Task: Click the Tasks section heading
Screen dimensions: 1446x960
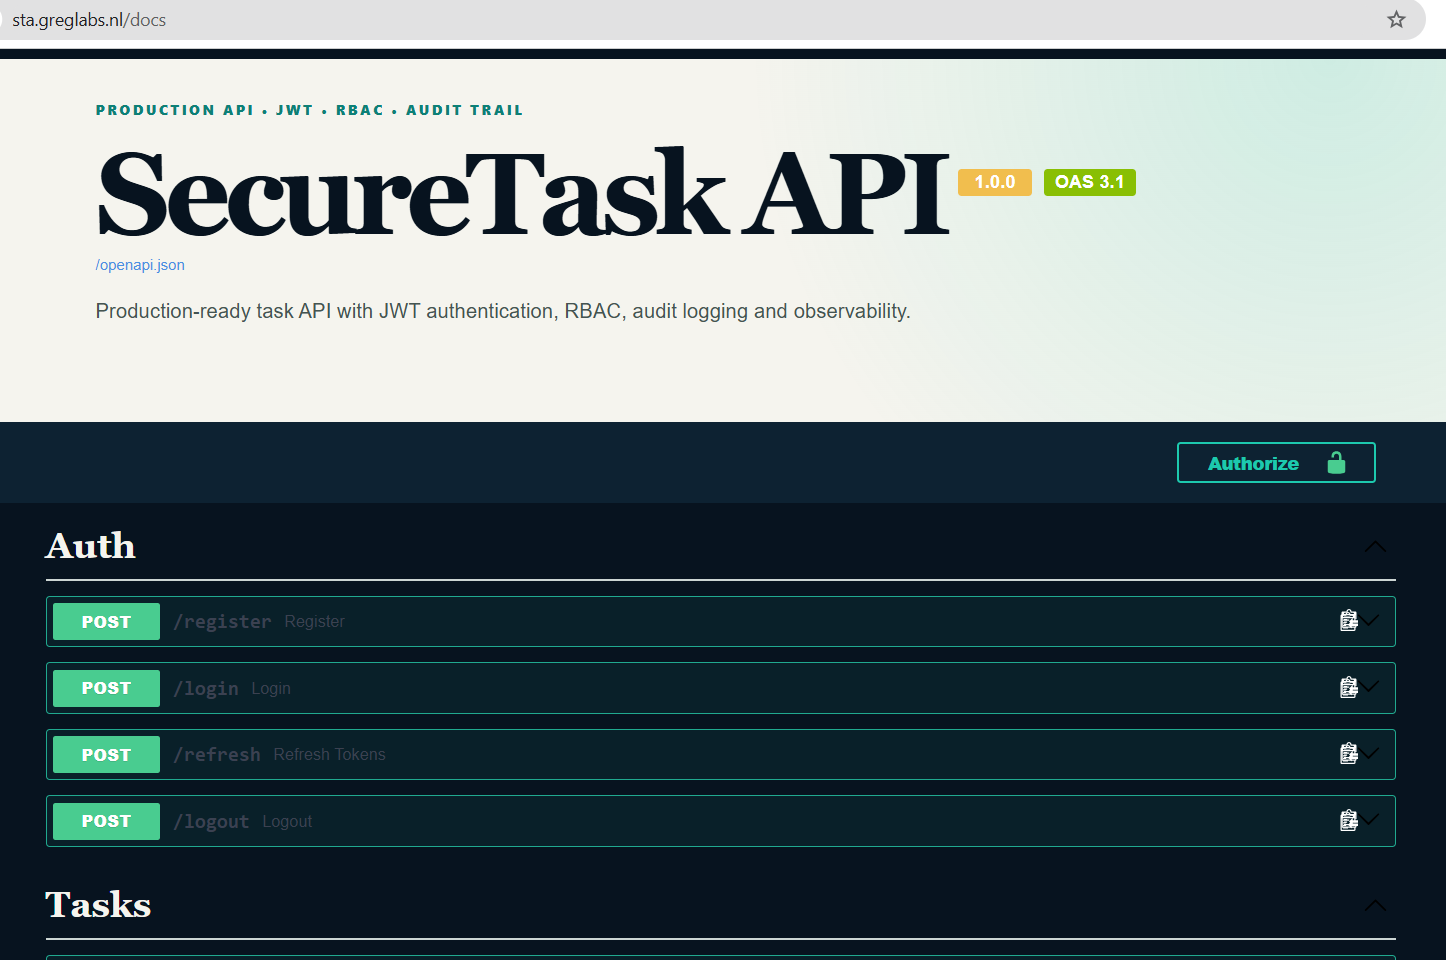Action: 98,905
